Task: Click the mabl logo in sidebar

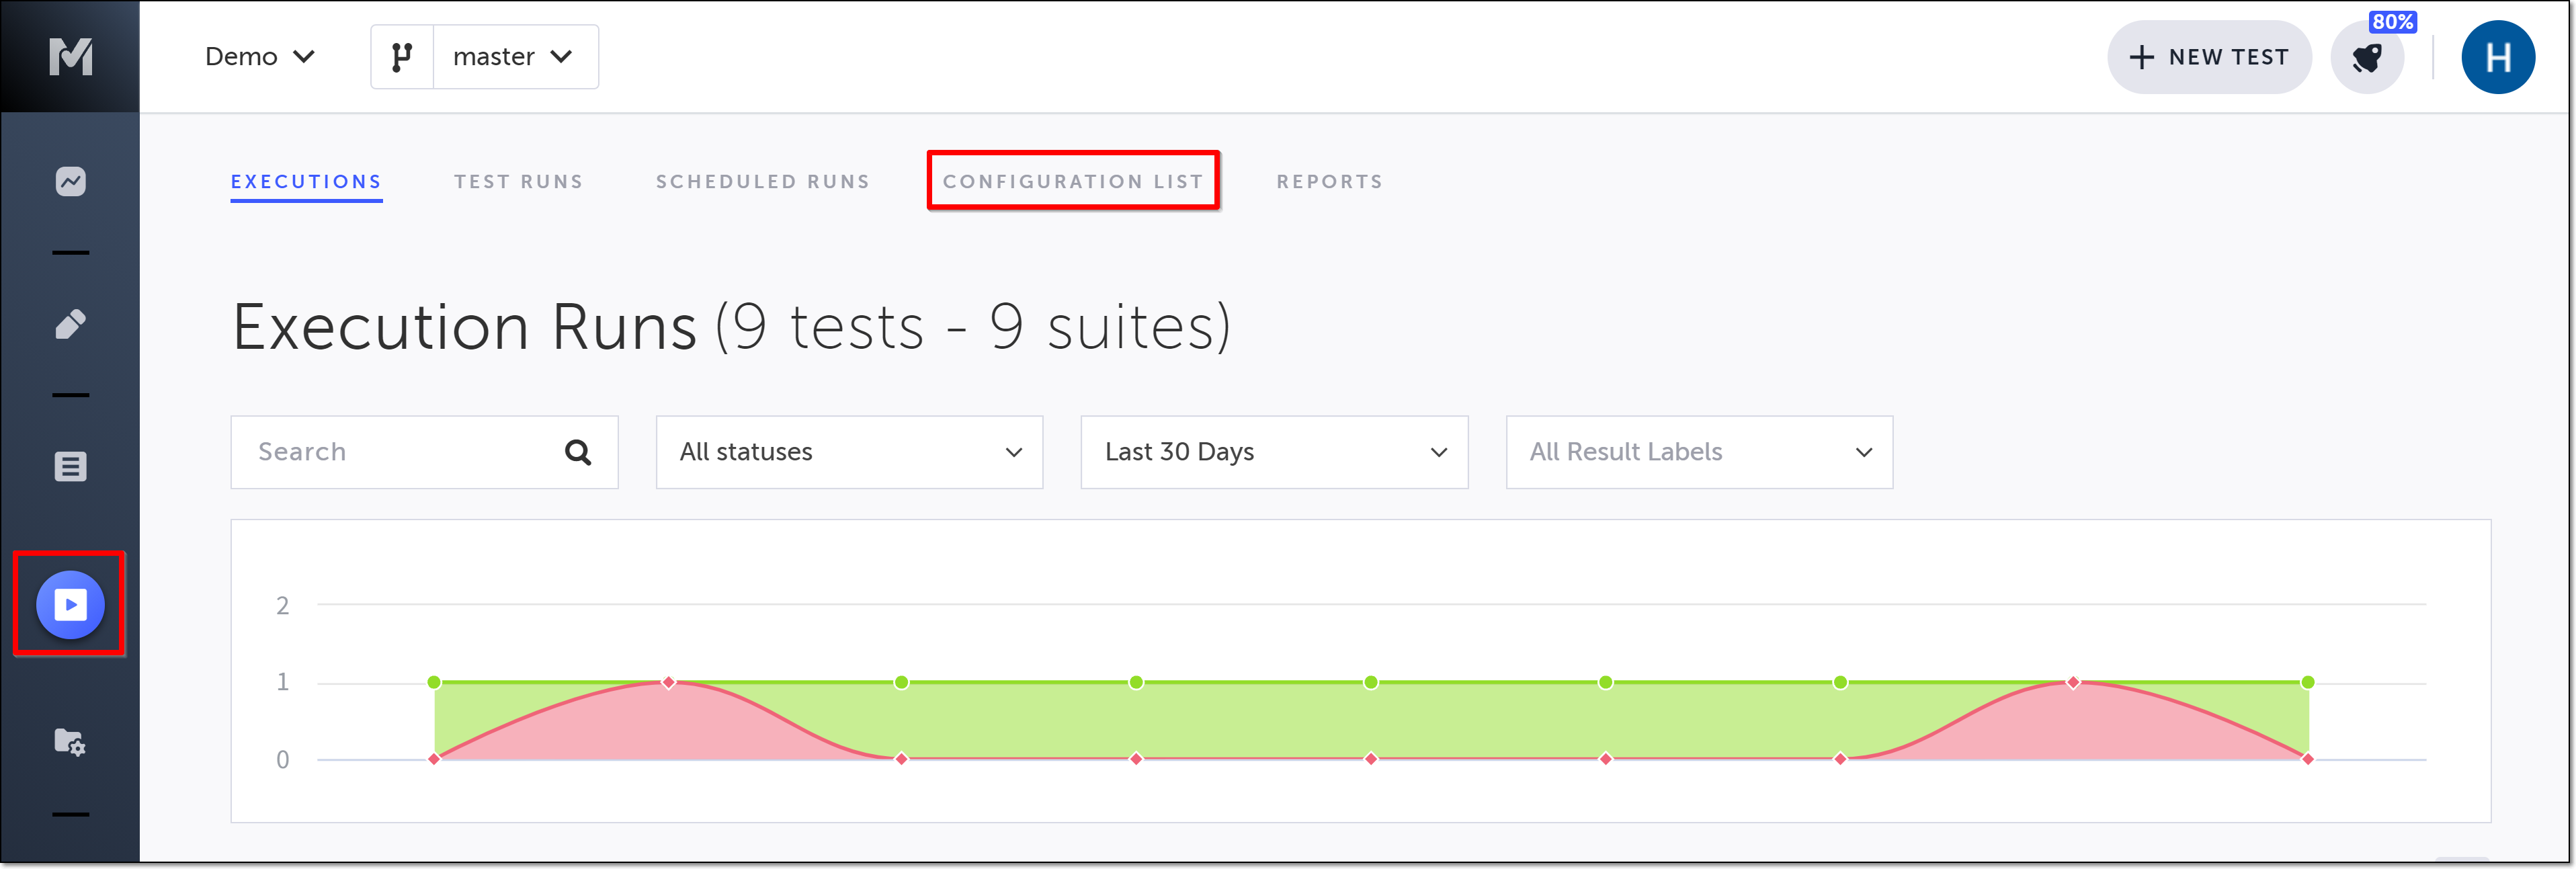Action: click(70, 57)
